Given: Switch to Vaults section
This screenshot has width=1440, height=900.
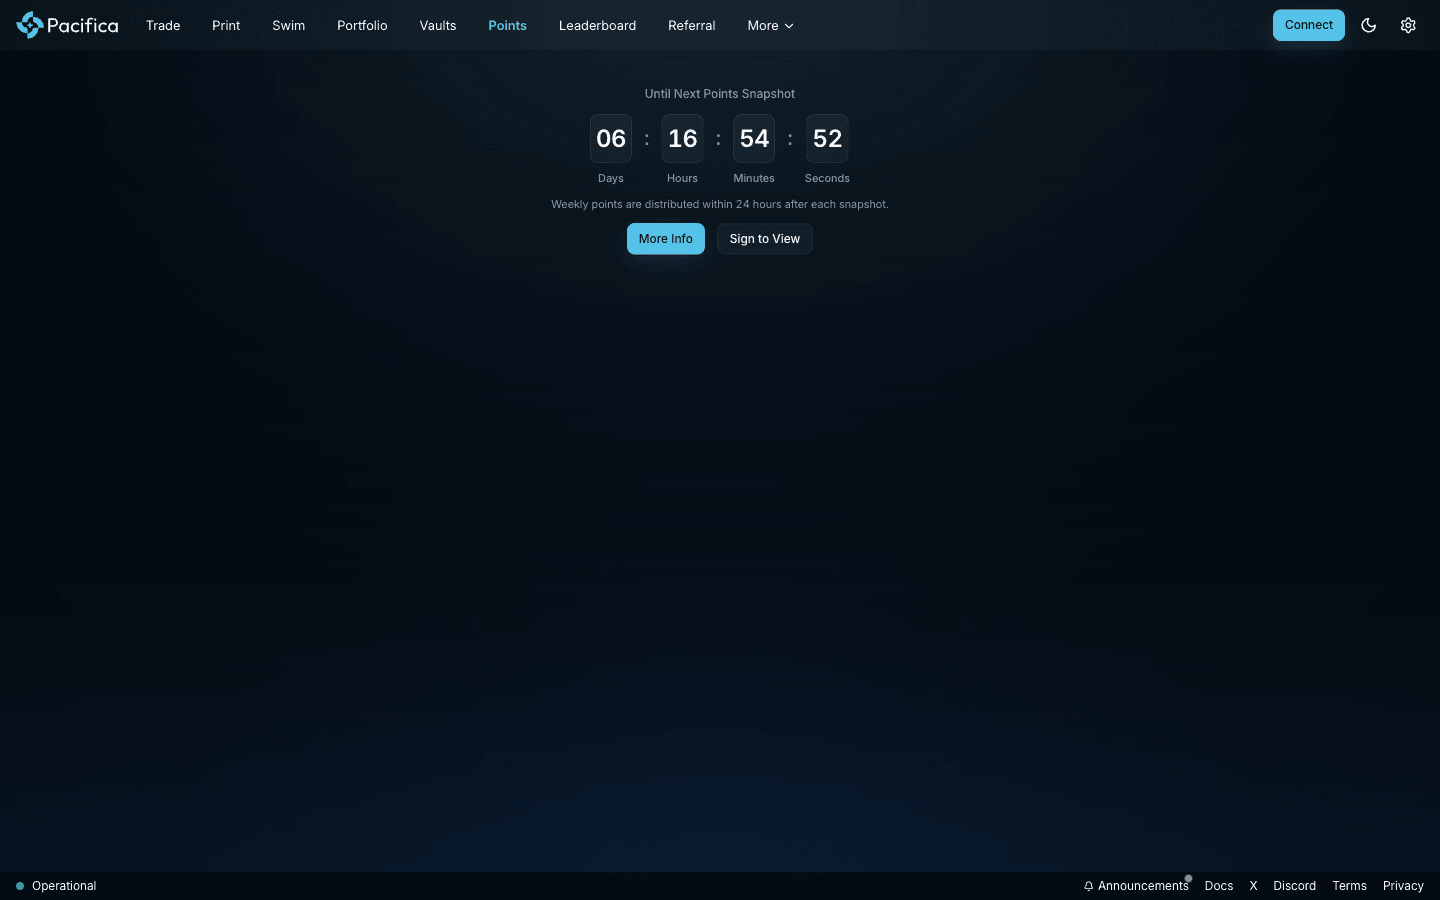Looking at the screenshot, I should [438, 25].
